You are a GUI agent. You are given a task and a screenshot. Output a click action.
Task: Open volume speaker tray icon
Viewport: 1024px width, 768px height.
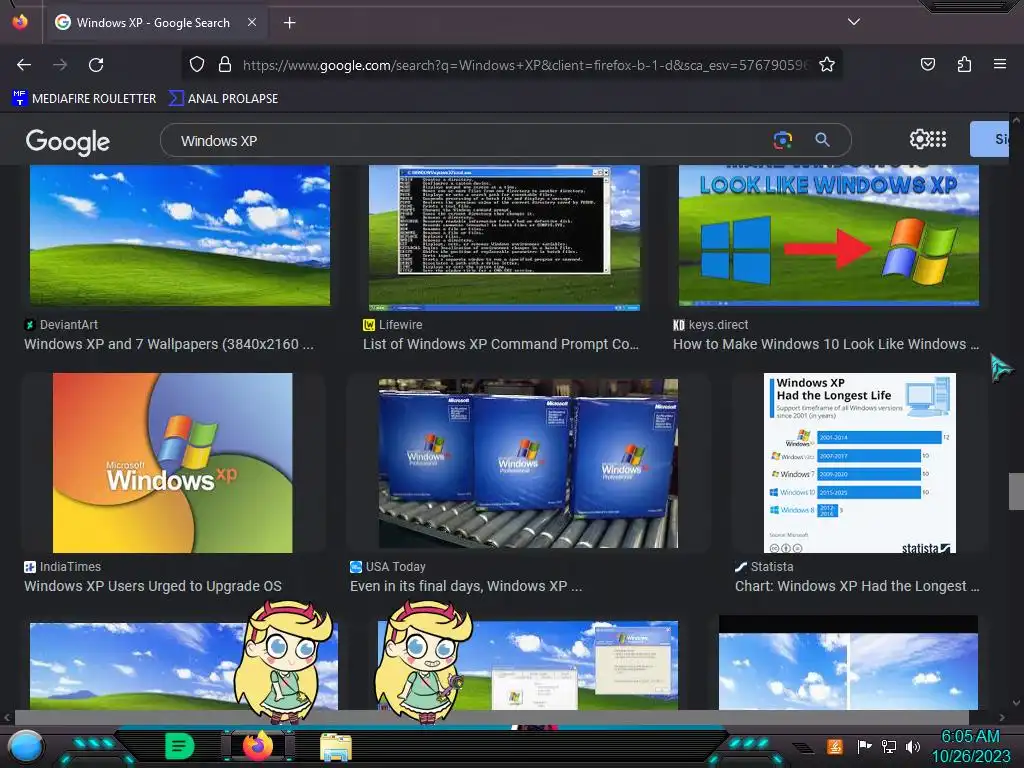click(x=912, y=746)
